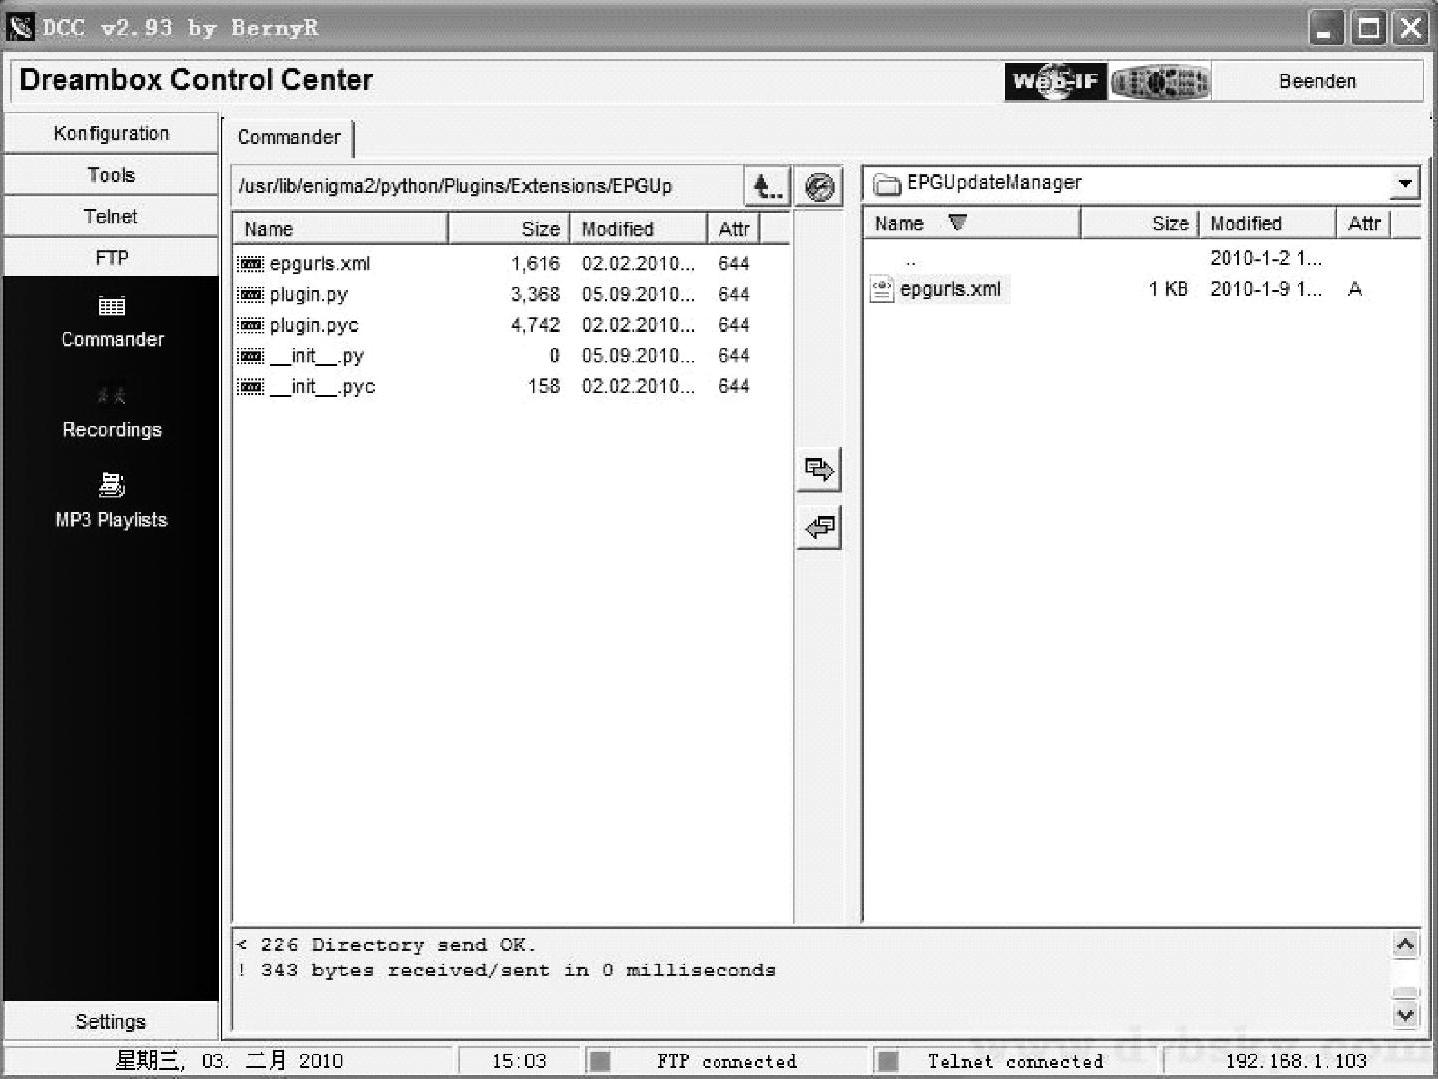This screenshot has width=1438, height=1079.
Task: Sort remote files by Size column
Action: point(509,229)
